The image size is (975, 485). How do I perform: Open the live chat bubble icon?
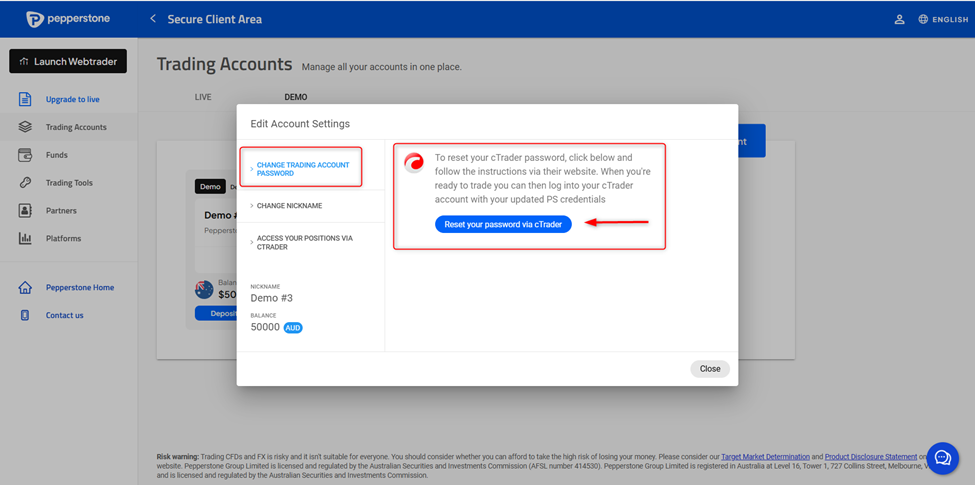tap(942, 458)
